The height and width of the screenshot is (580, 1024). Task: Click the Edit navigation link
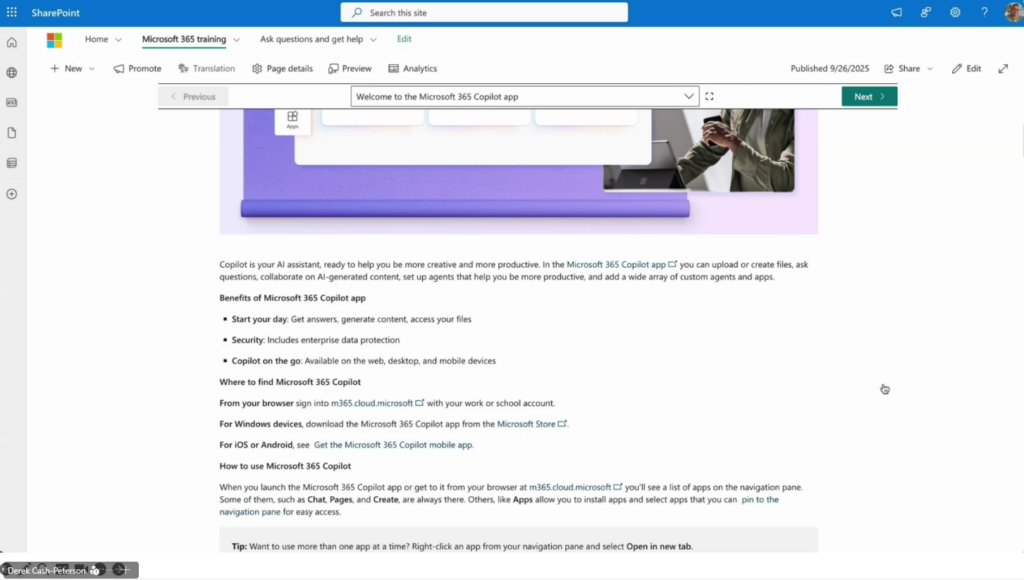[x=404, y=39]
